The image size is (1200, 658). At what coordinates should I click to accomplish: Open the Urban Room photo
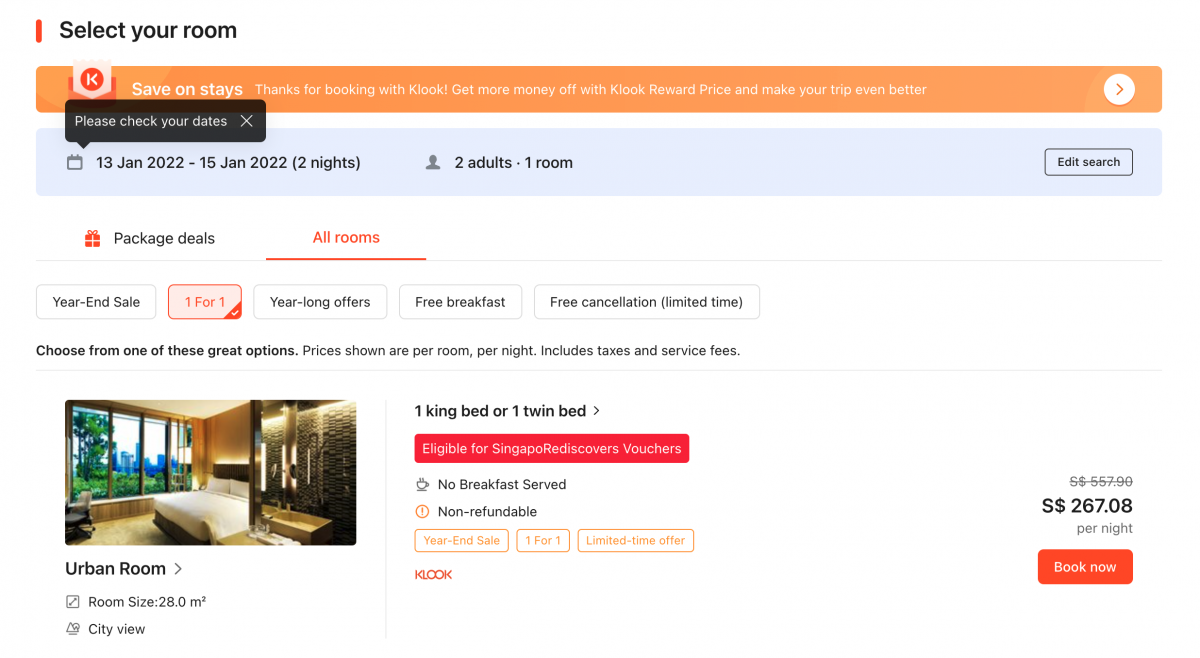click(x=211, y=473)
